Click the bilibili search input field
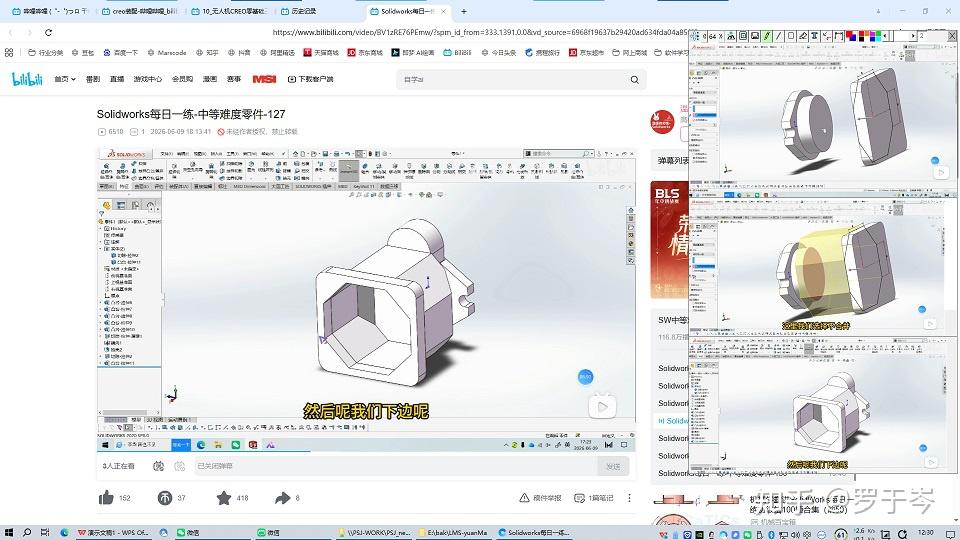The width and height of the screenshot is (960, 540). (512, 80)
